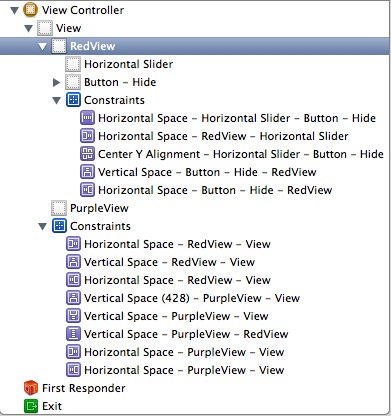Image resolution: width=391 pixels, height=416 pixels.
Task: Click icon of Horizontal Space - Horizontal Slider - Button constraint
Action: click(87, 118)
